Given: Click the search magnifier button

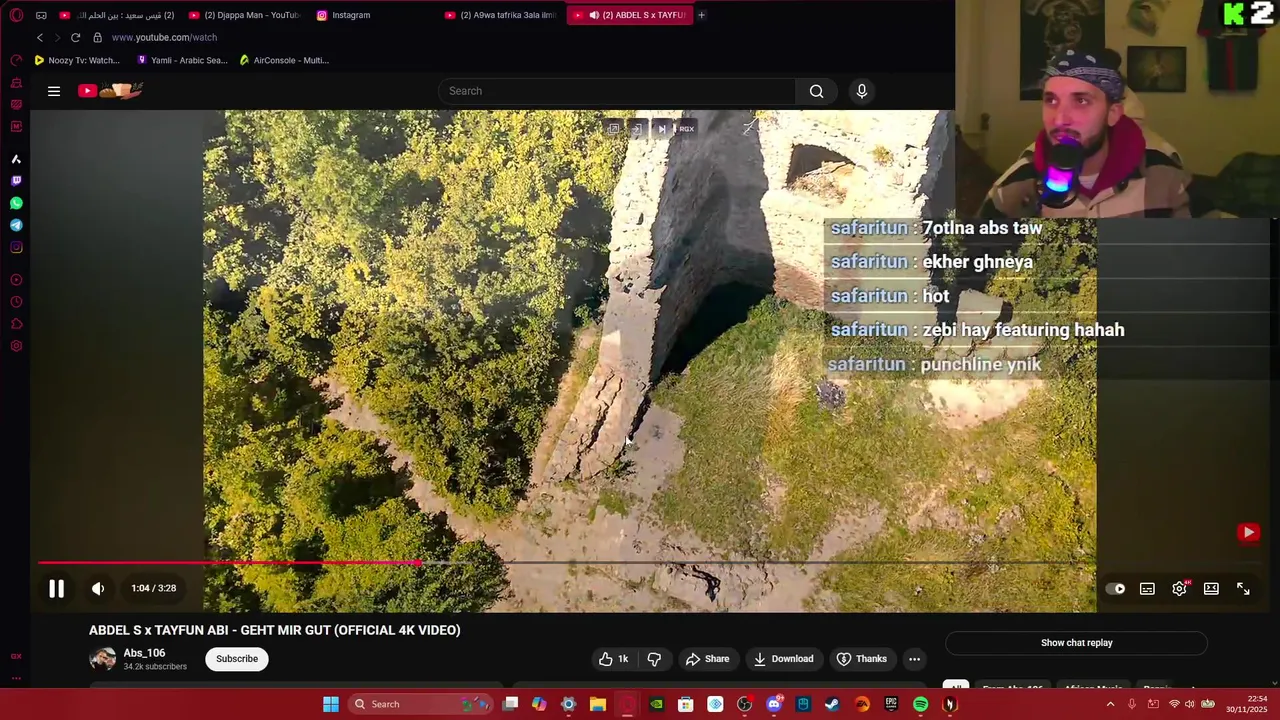Looking at the screenshot, I should tap(816, 91).
